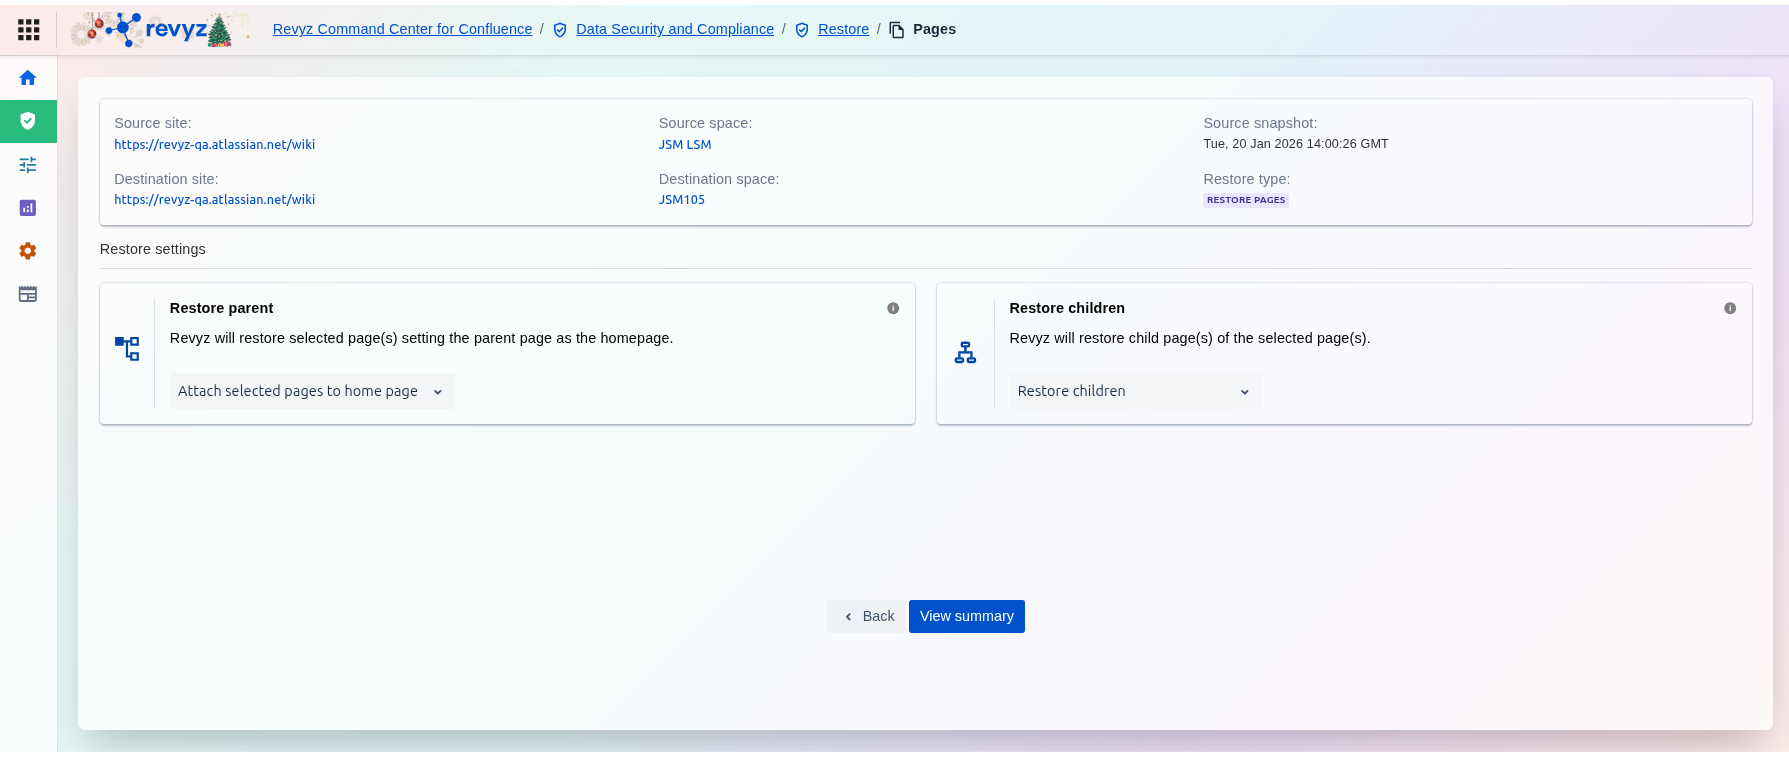Open the JSM LSM source space link
1789x759 pixels.
click(685, 144)
